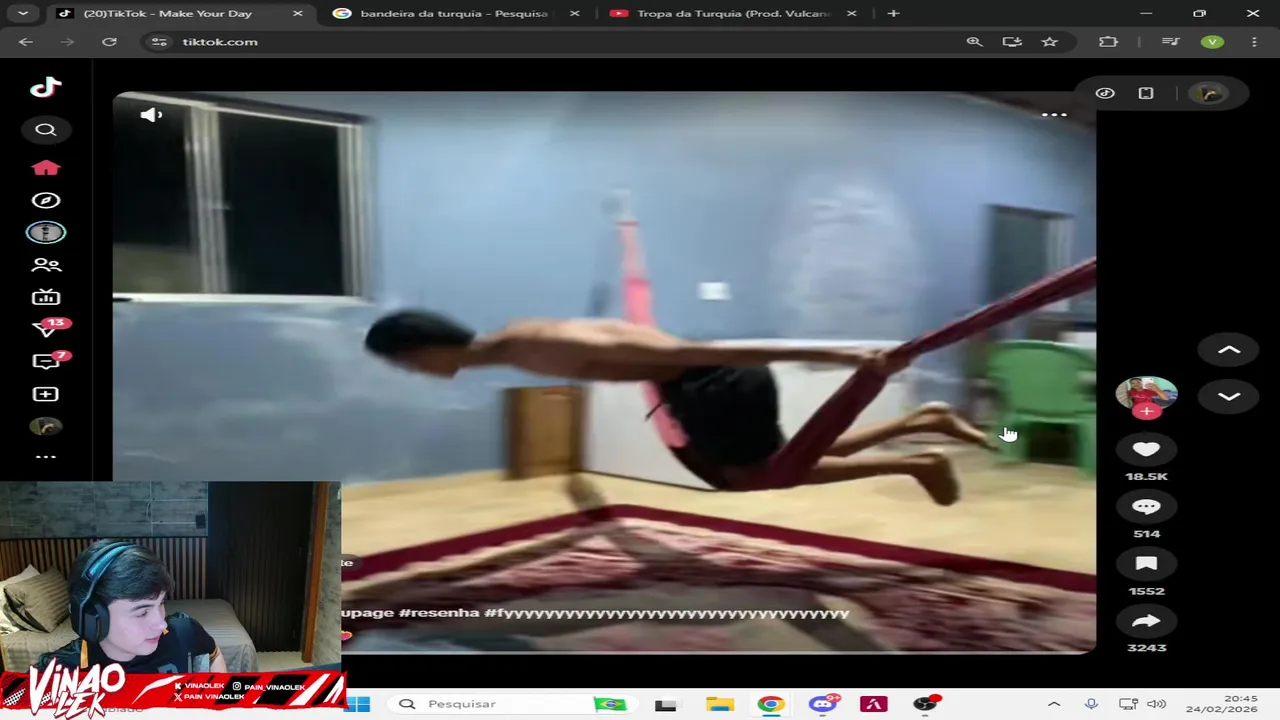This screenshot has width=1280, height=720.
Task: Click the #resenha hashtag in caption
Action: (438, 613)
